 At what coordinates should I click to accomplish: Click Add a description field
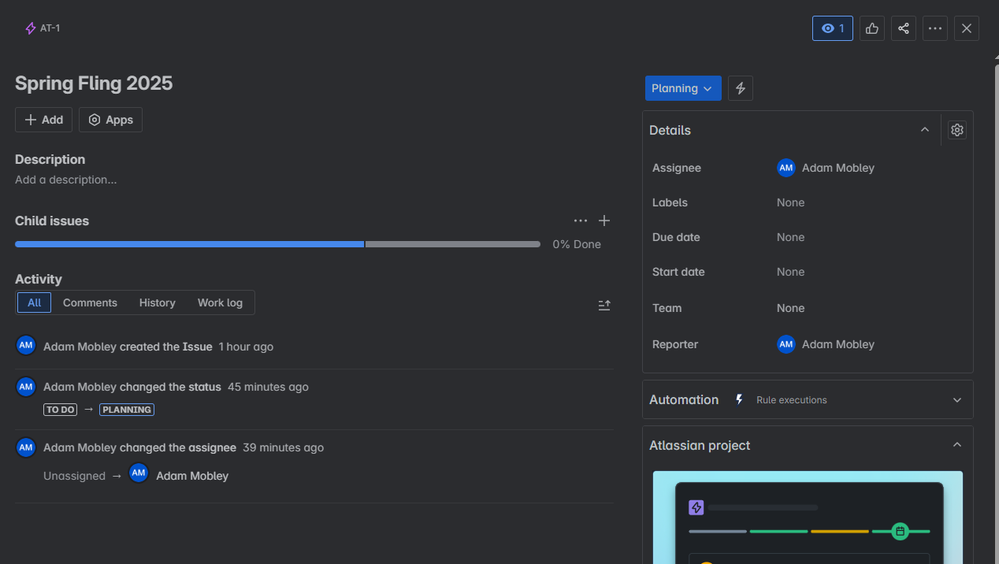point(66,180)
